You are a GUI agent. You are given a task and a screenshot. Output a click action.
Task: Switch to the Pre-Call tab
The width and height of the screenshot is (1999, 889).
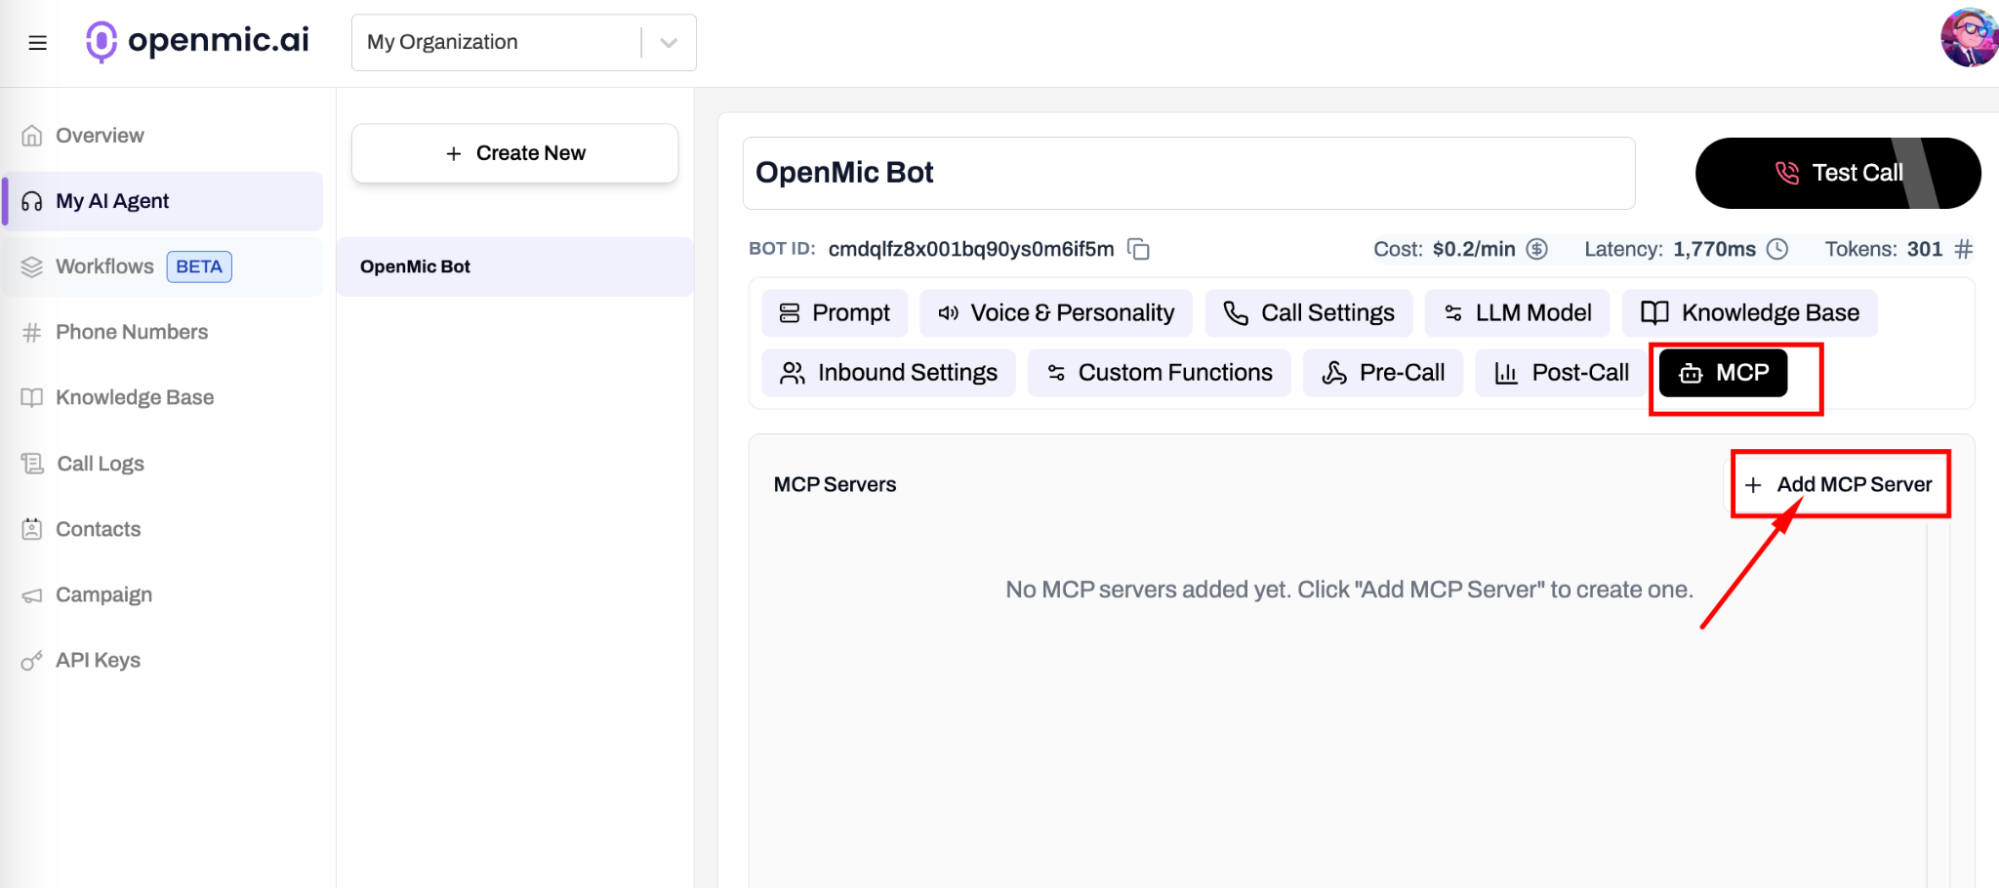[1383, 373]
